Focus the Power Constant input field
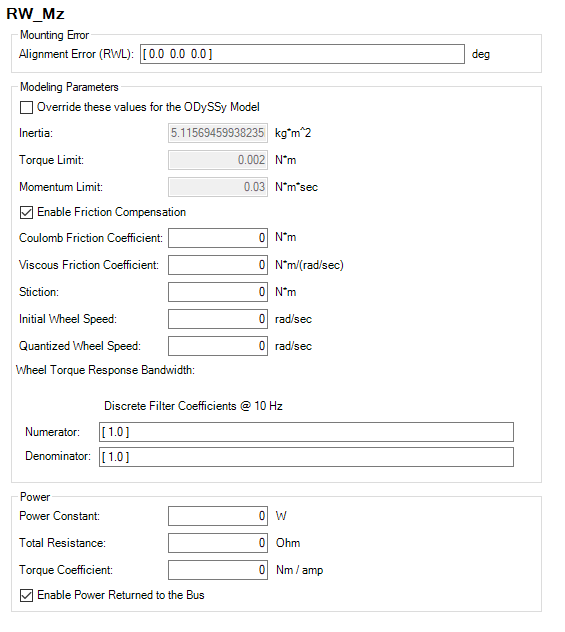 (218, 516)
